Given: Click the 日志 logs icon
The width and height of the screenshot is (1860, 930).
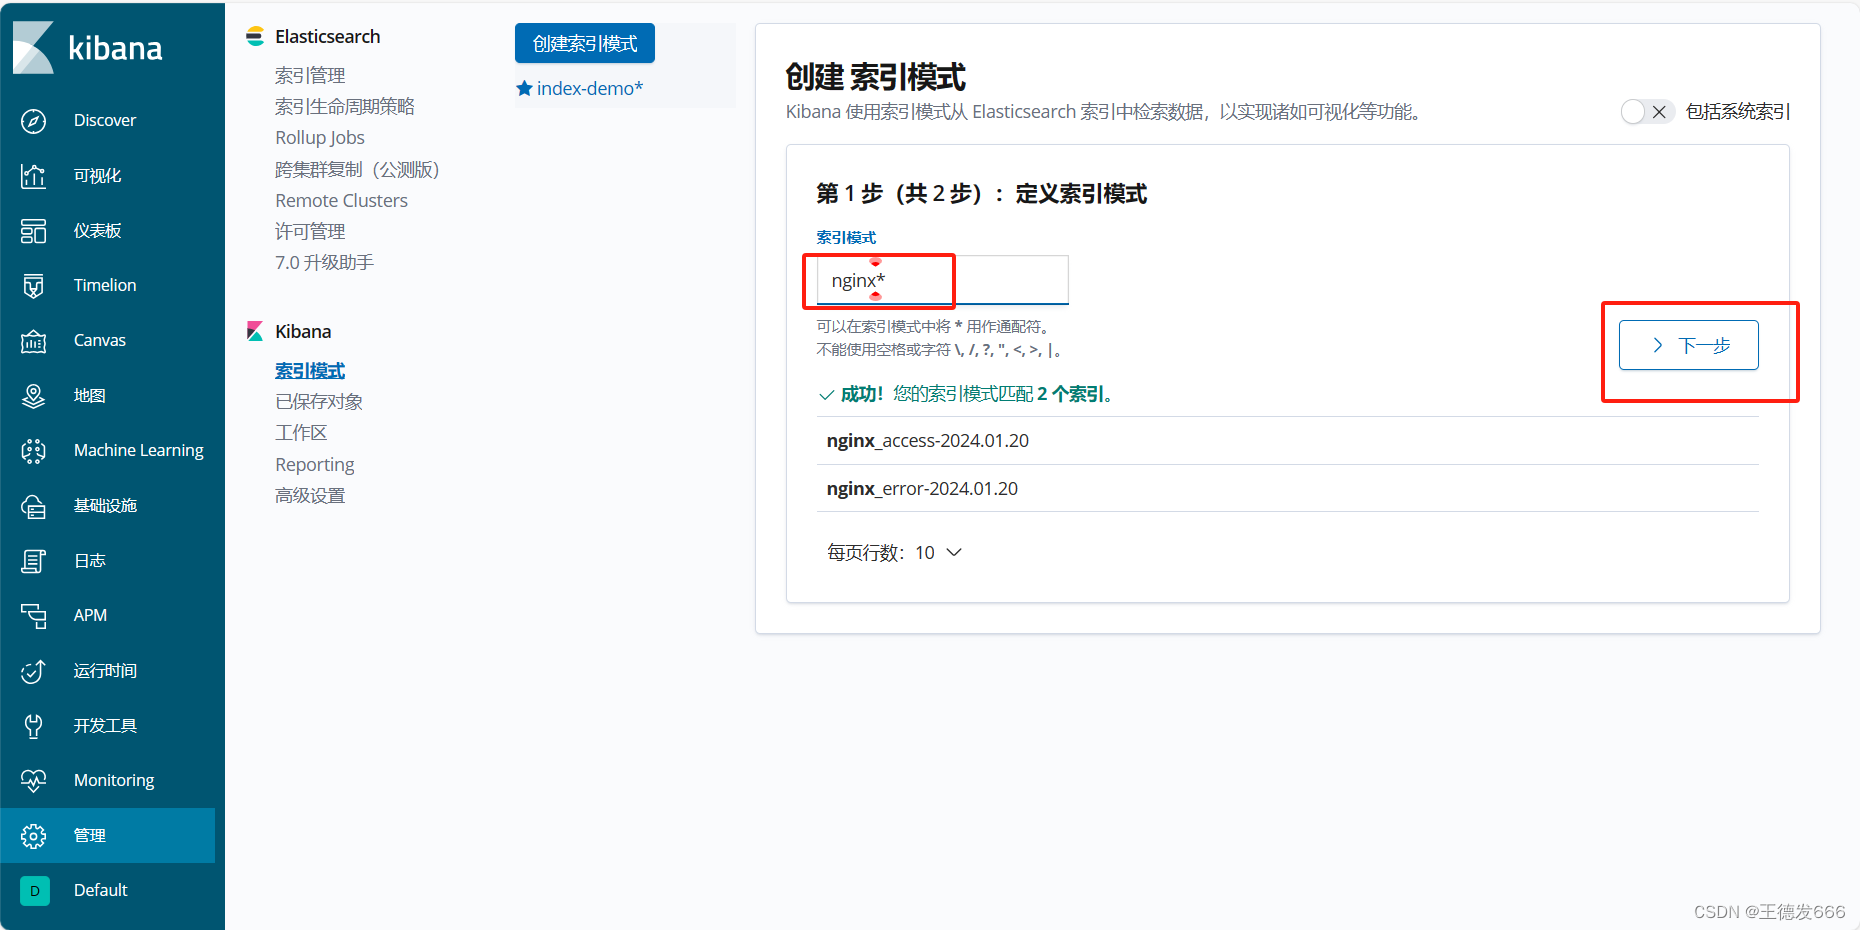Looking at the screenshot, I should pos(33,561).
